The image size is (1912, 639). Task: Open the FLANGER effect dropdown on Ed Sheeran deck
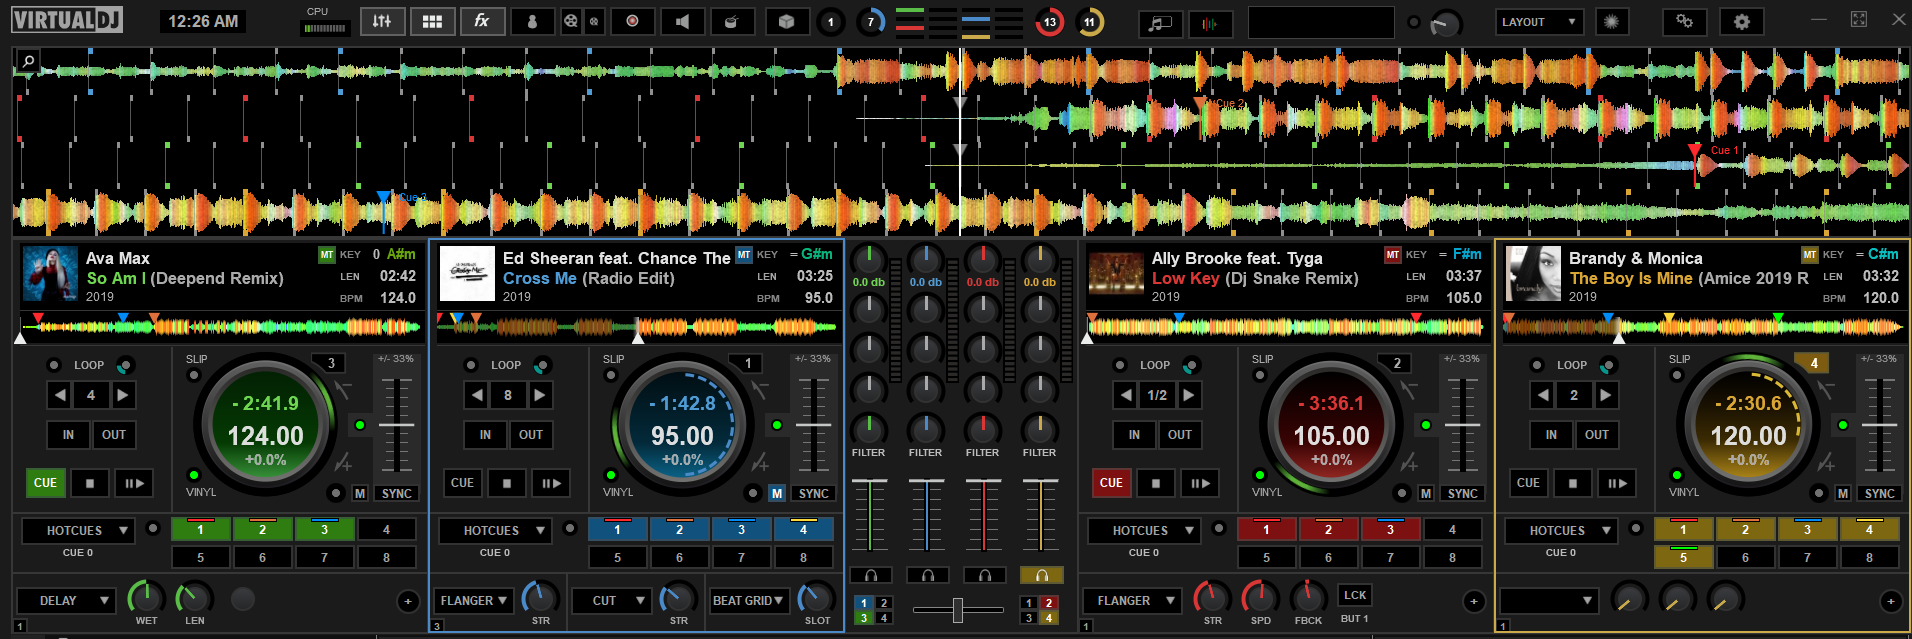474,601
